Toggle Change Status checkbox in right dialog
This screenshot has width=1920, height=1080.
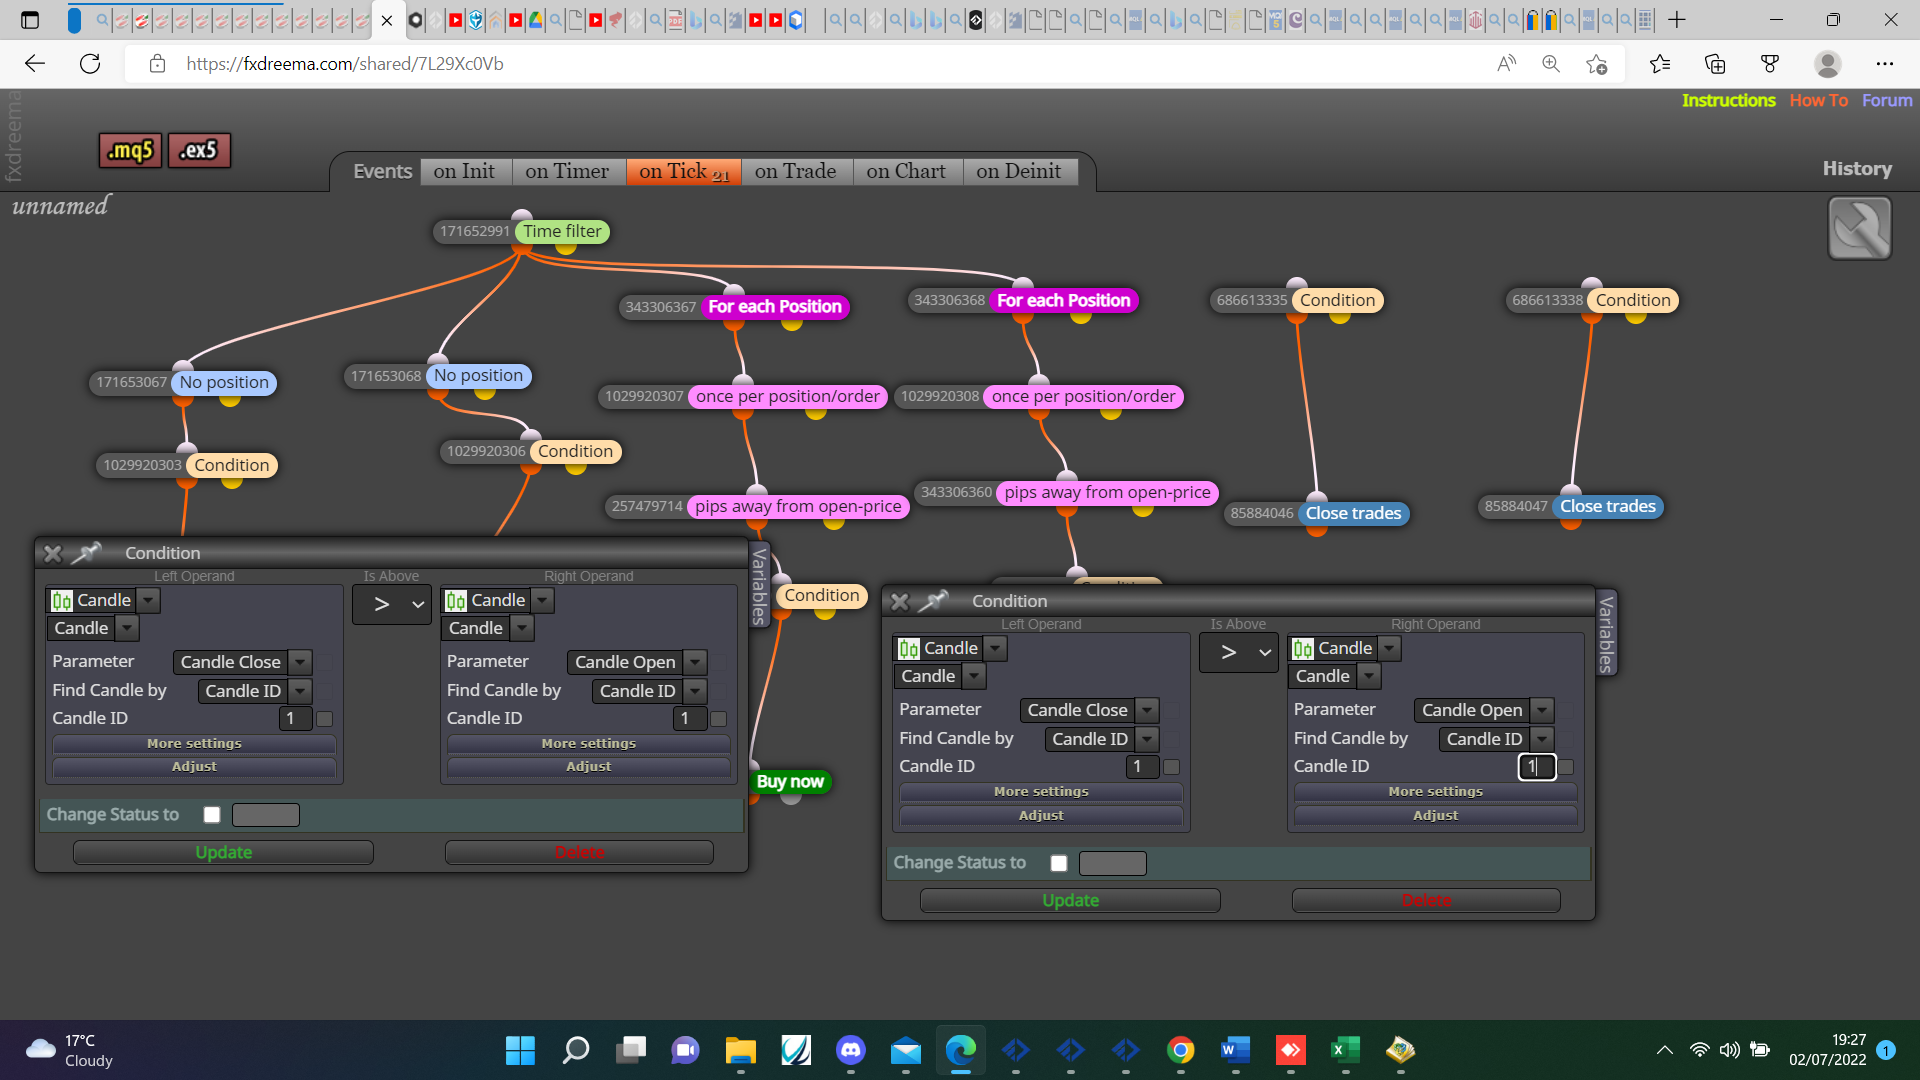coord(1059,863)
